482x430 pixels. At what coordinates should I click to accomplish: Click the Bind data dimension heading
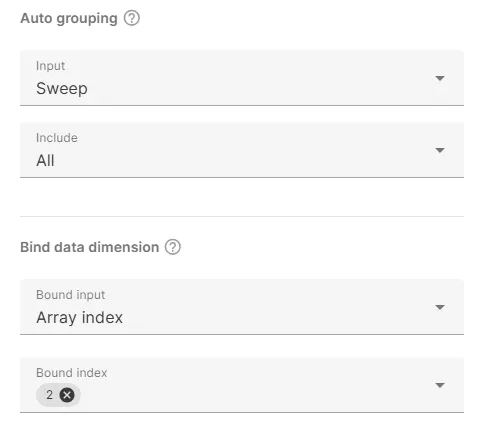[x=90, y=247]
